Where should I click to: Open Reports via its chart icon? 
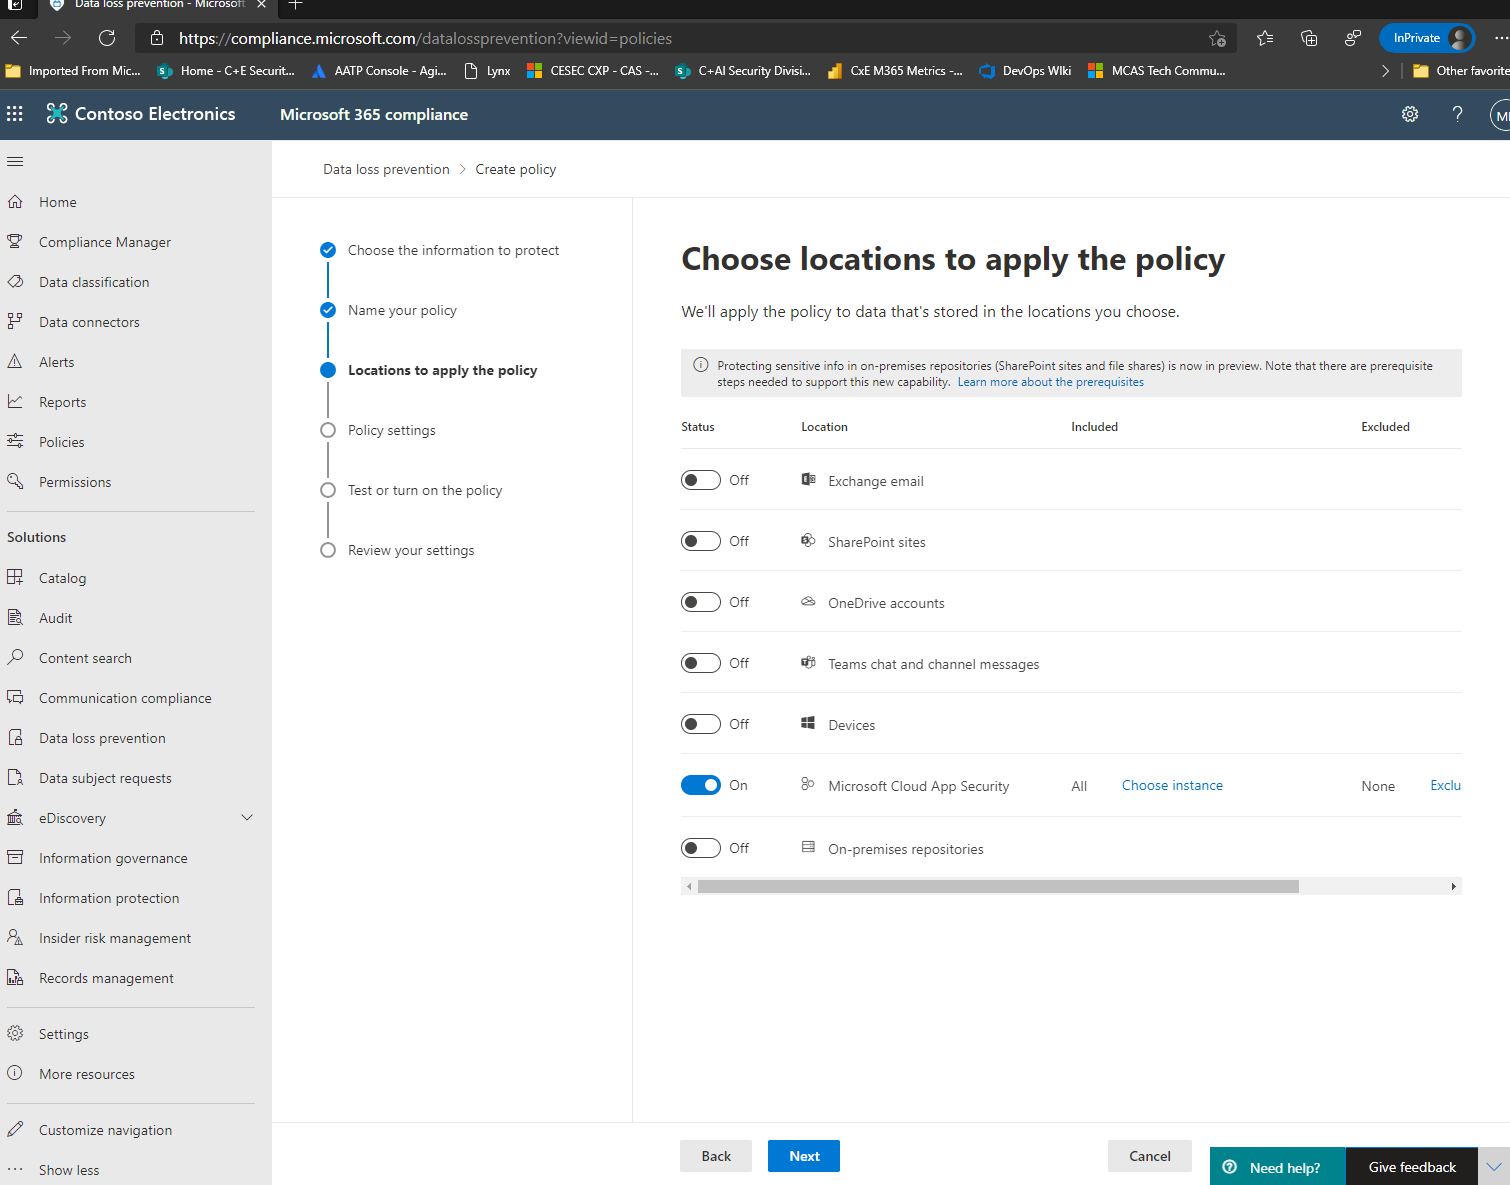point(16,401)
